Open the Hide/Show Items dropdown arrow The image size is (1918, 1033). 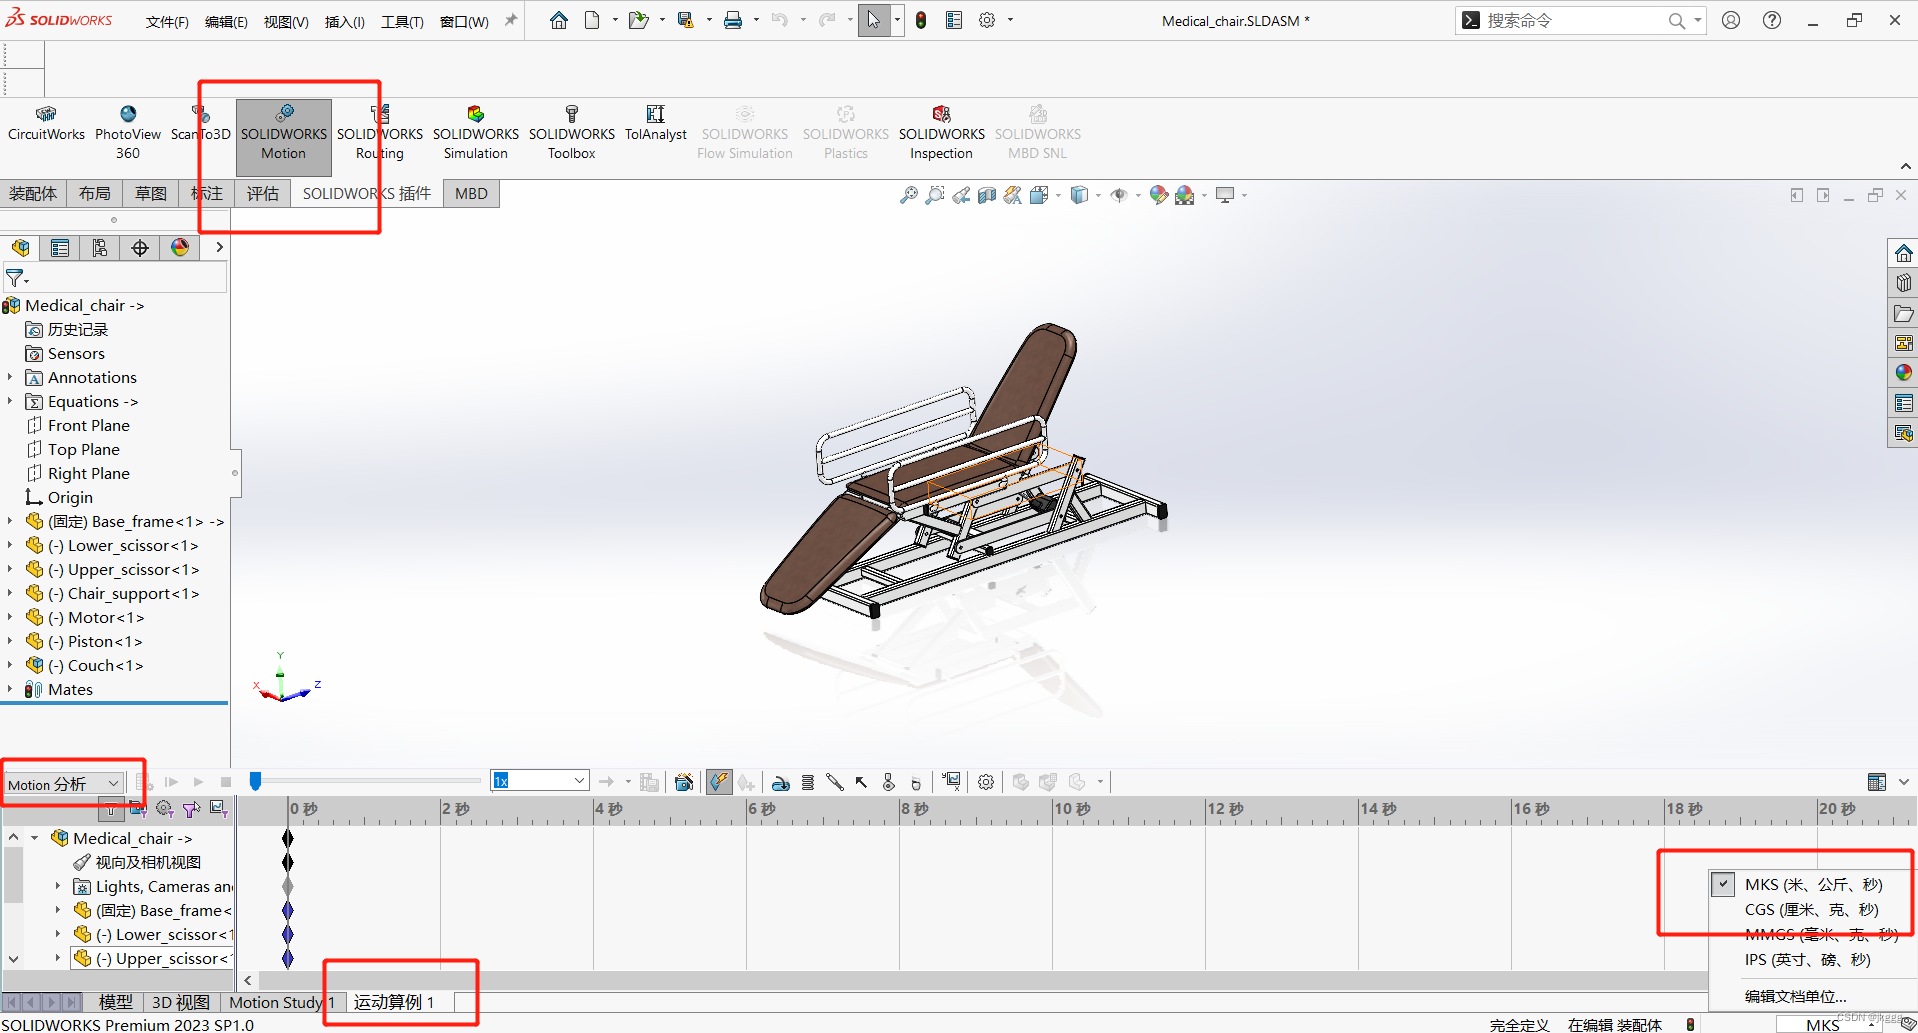pos(1138,195)
